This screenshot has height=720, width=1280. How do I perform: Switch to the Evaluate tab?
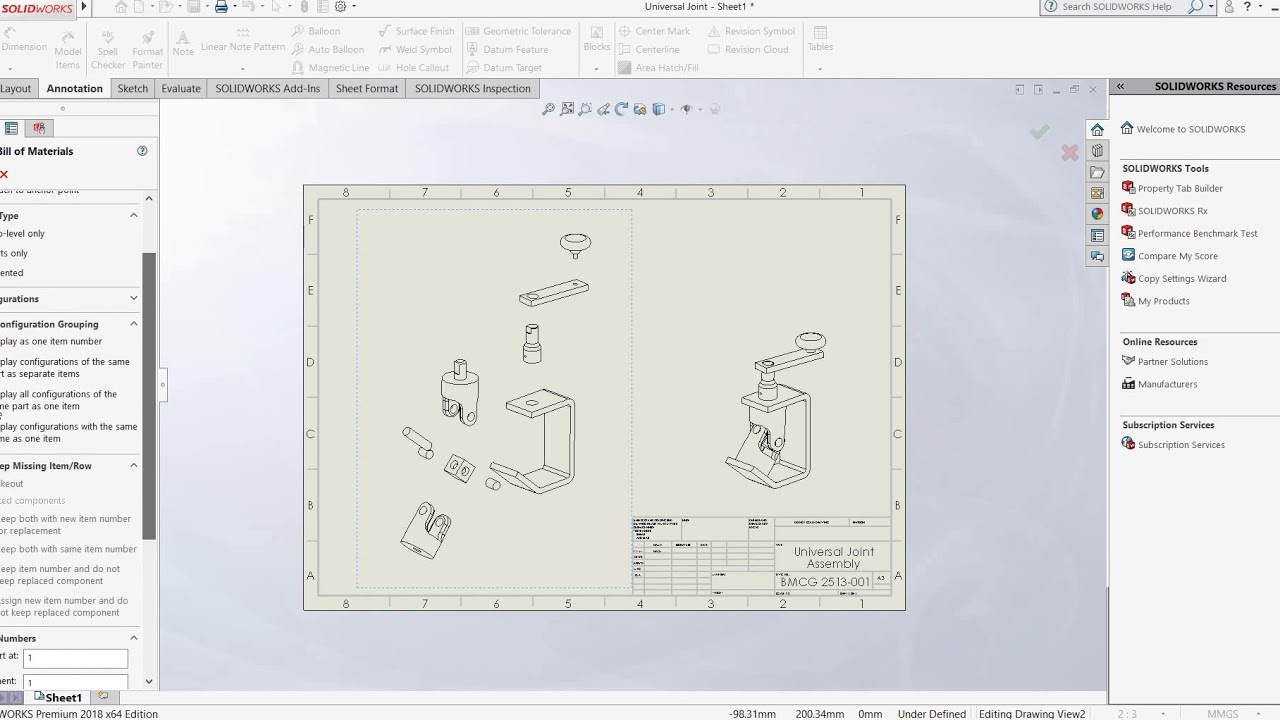click(181, 88)
